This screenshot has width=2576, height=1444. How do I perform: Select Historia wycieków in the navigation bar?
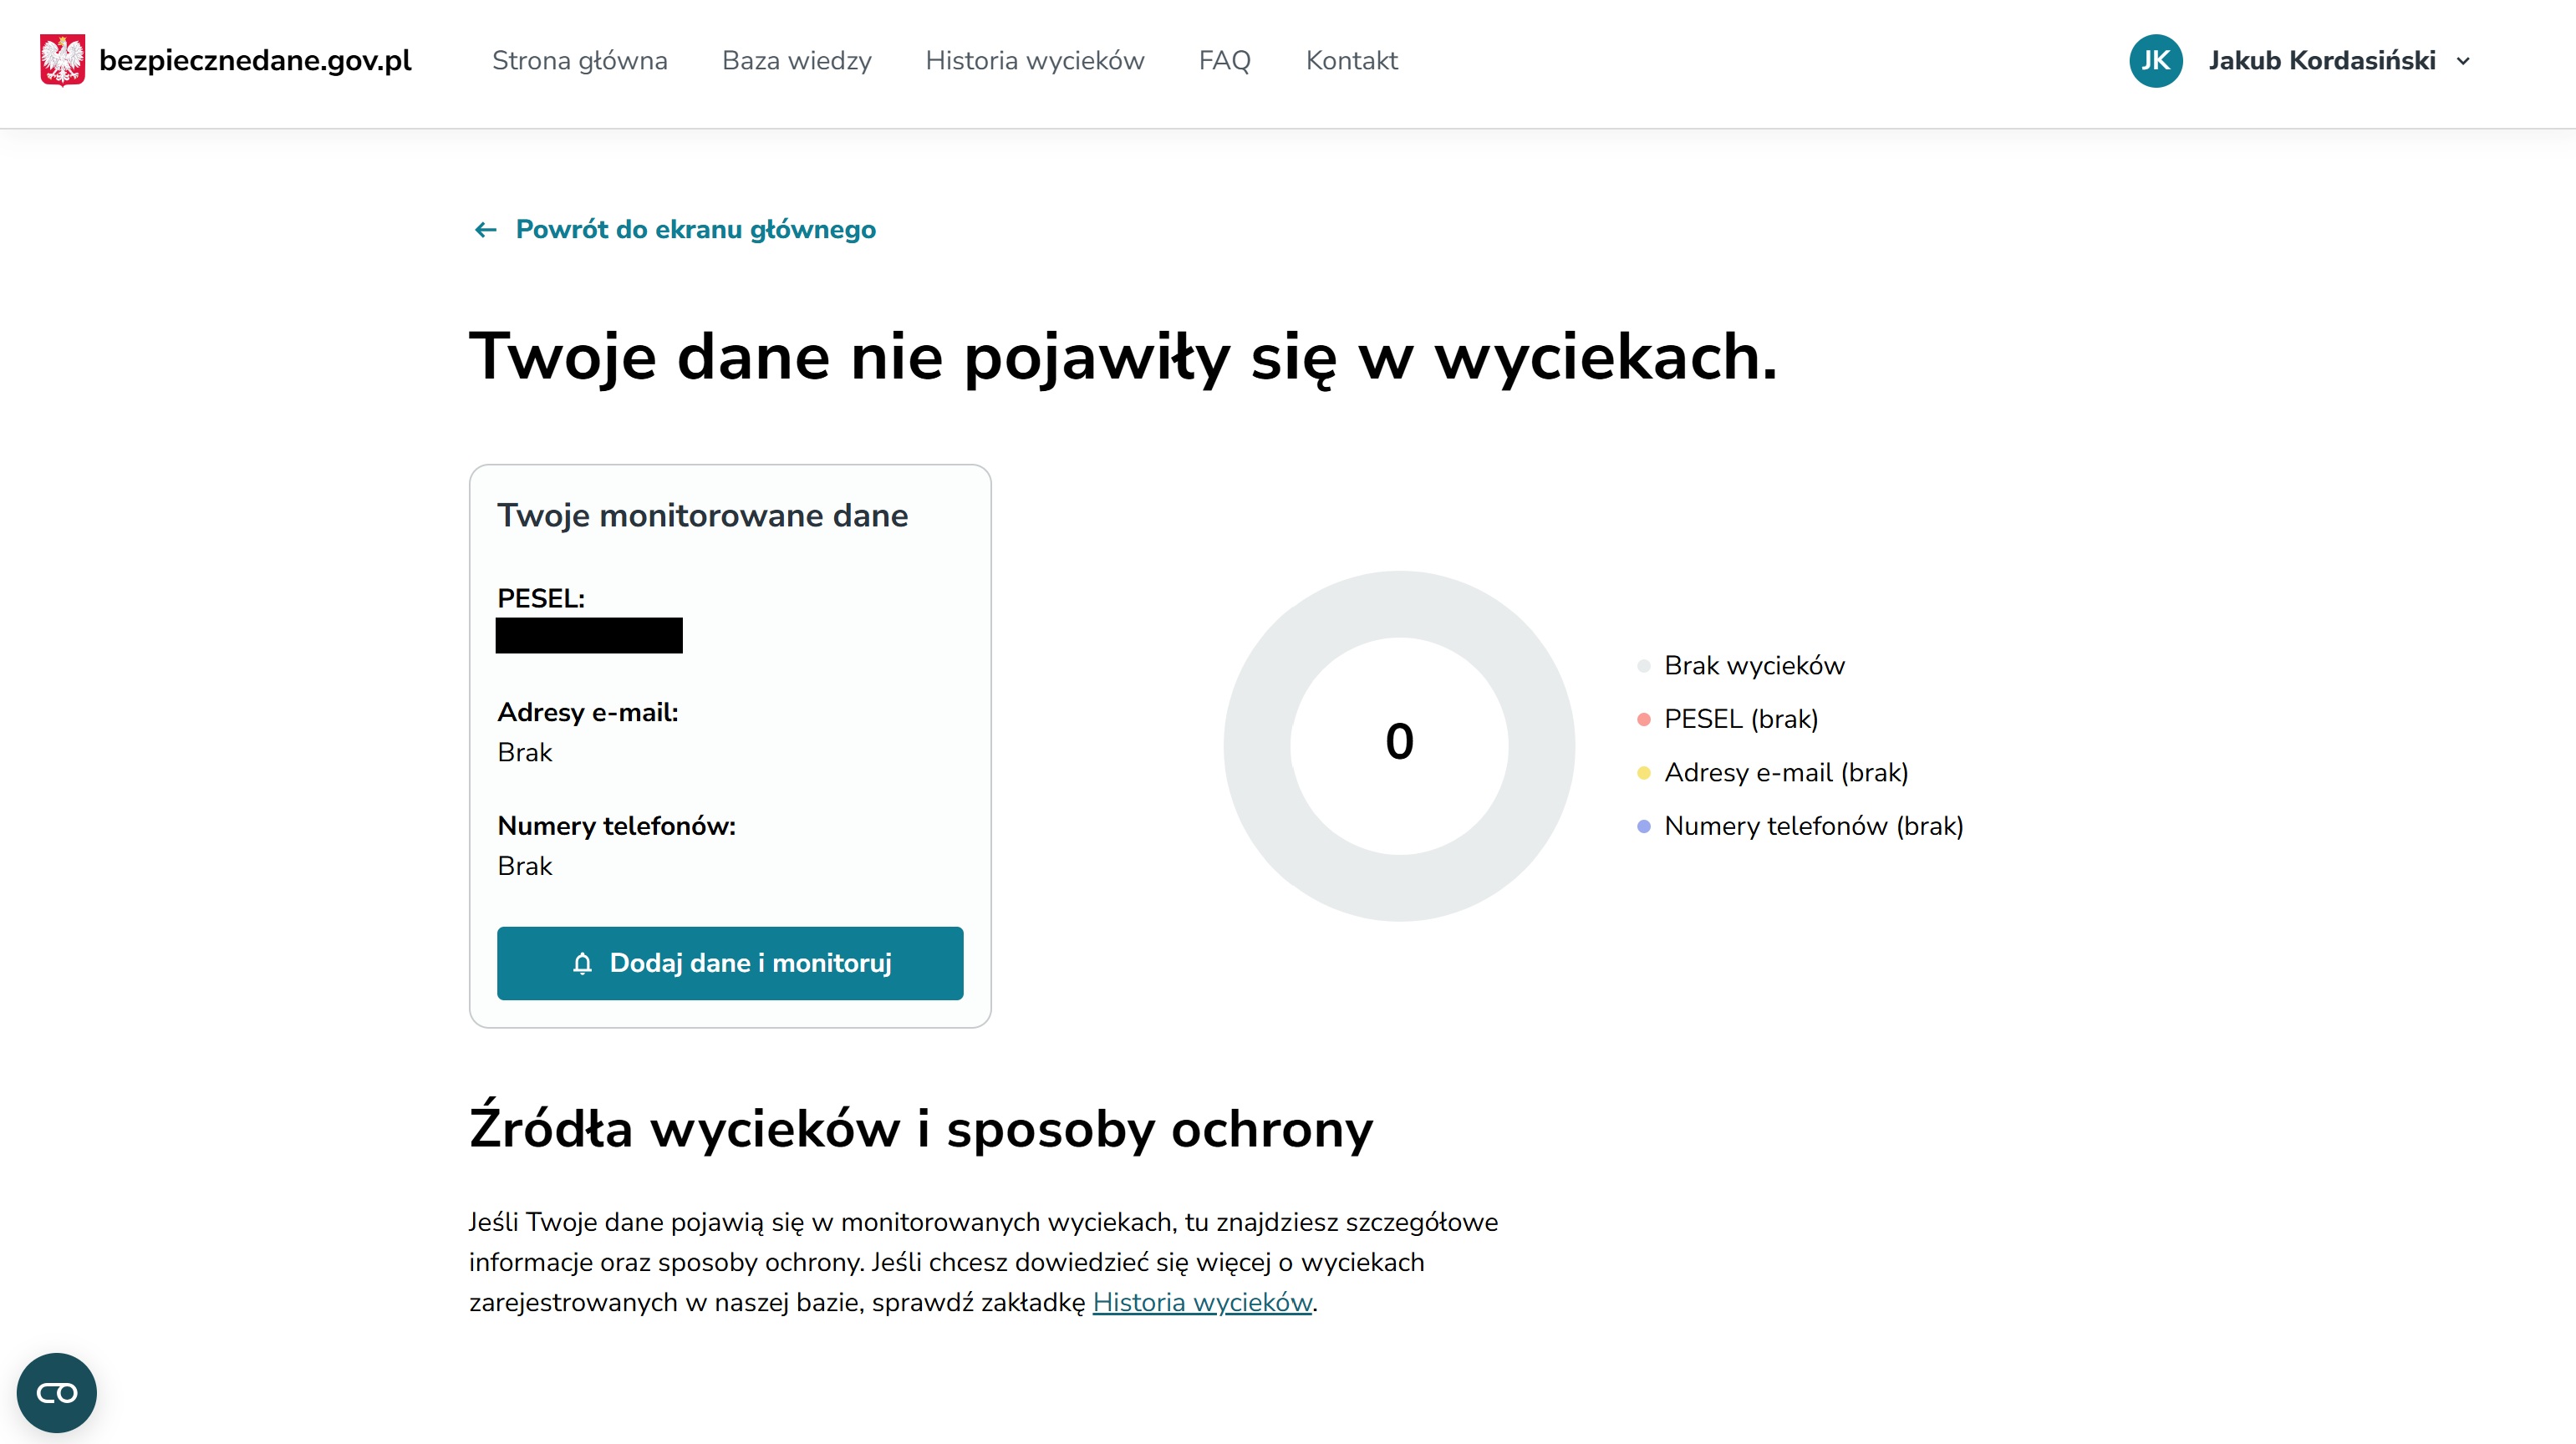pyautogui.click(x=1034, y=61)
